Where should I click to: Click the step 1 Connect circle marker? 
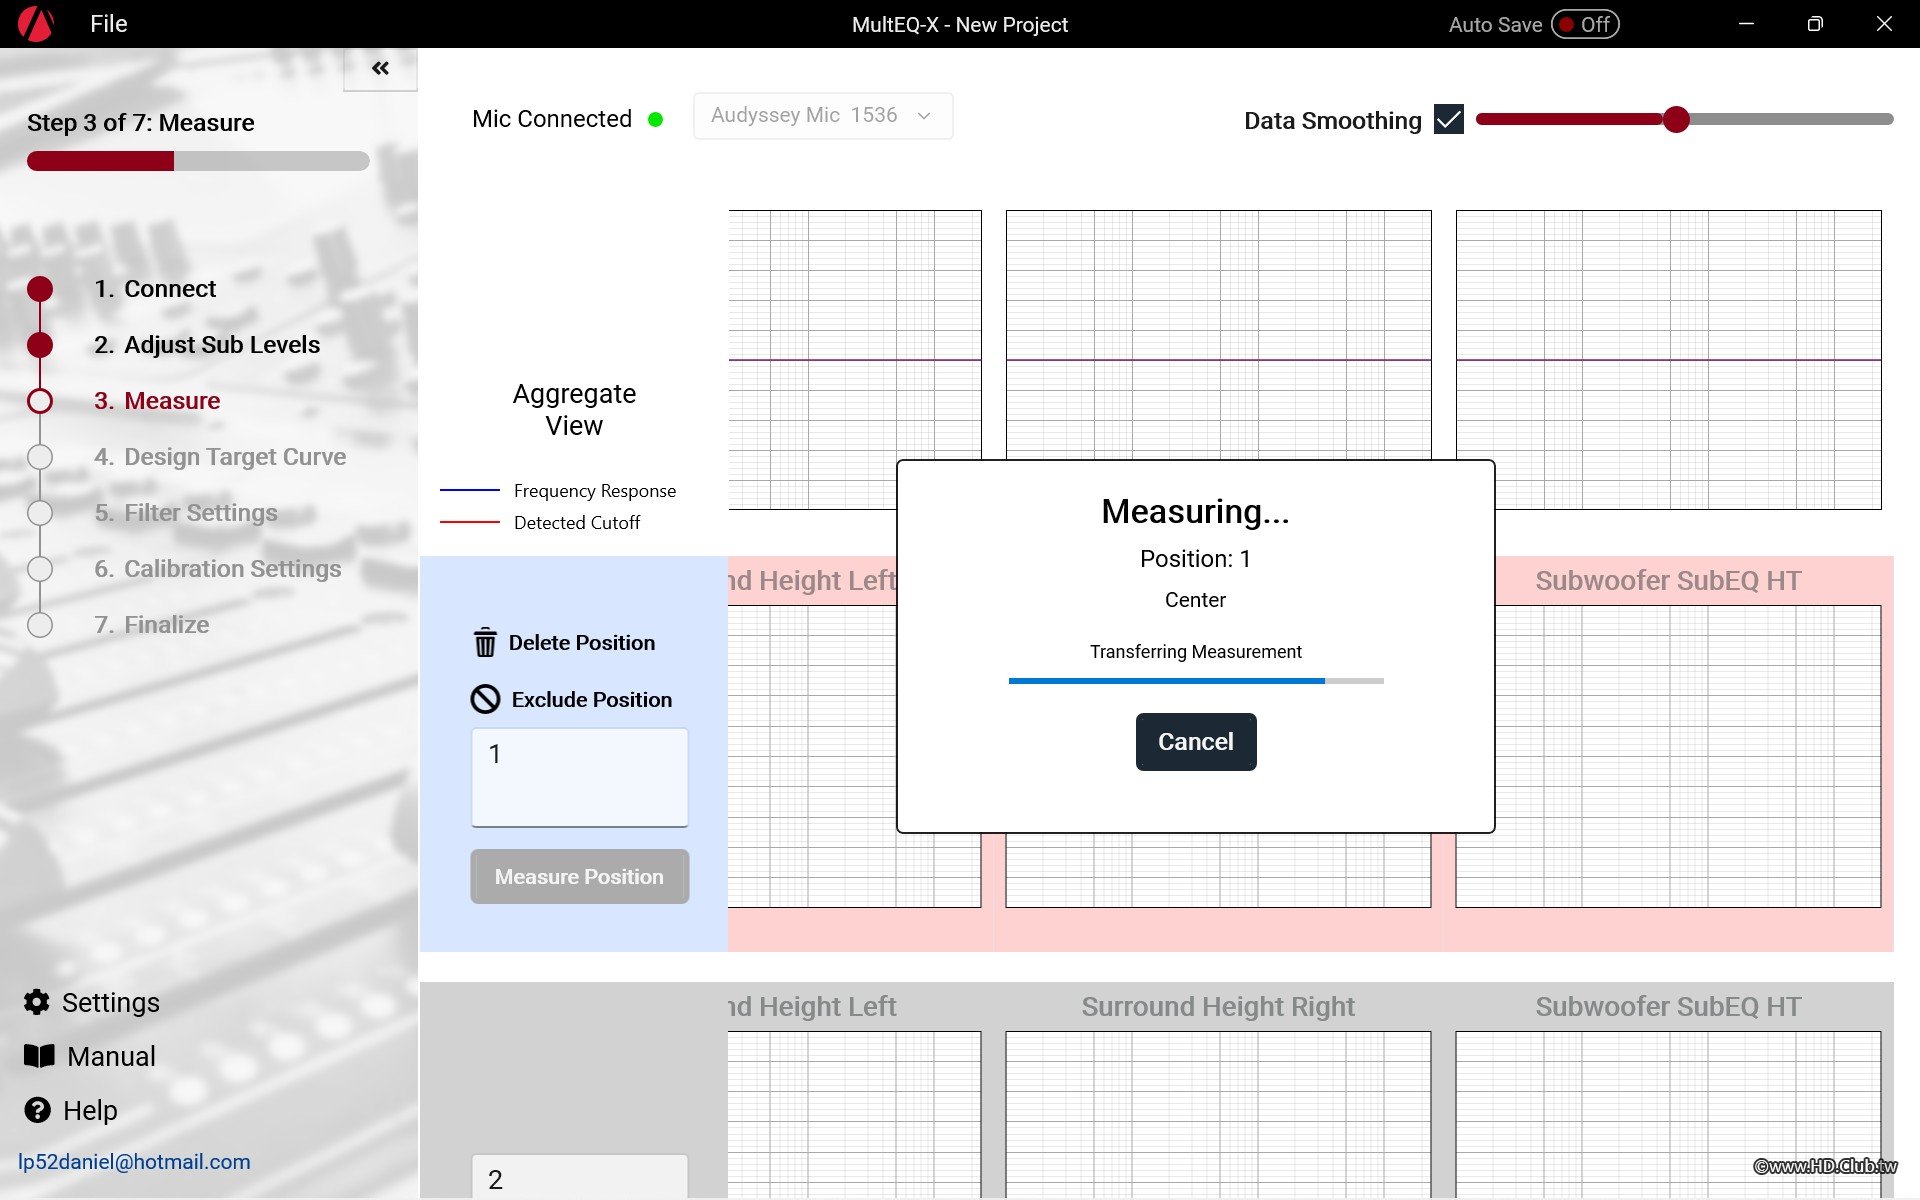40,289
